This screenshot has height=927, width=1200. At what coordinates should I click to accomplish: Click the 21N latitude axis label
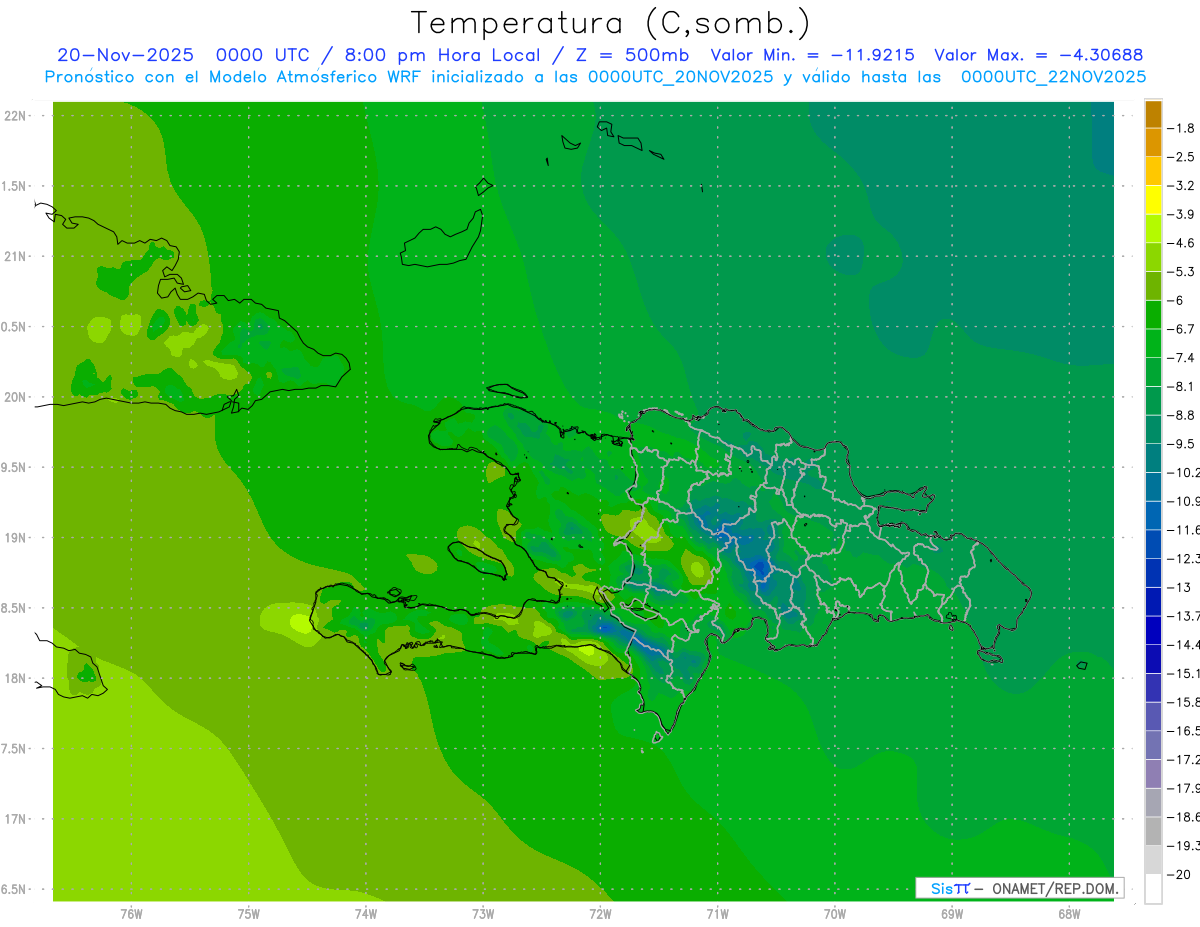pos(16,256)
